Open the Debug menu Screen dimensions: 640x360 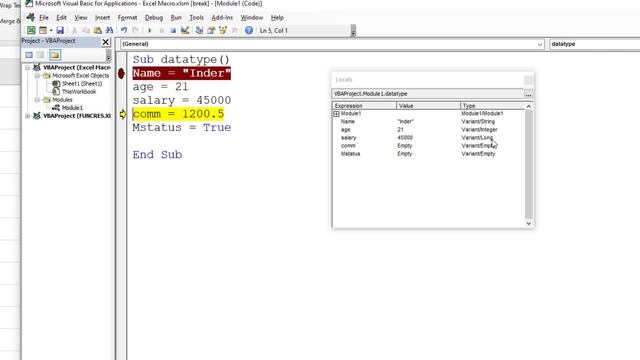coord(154,18)
